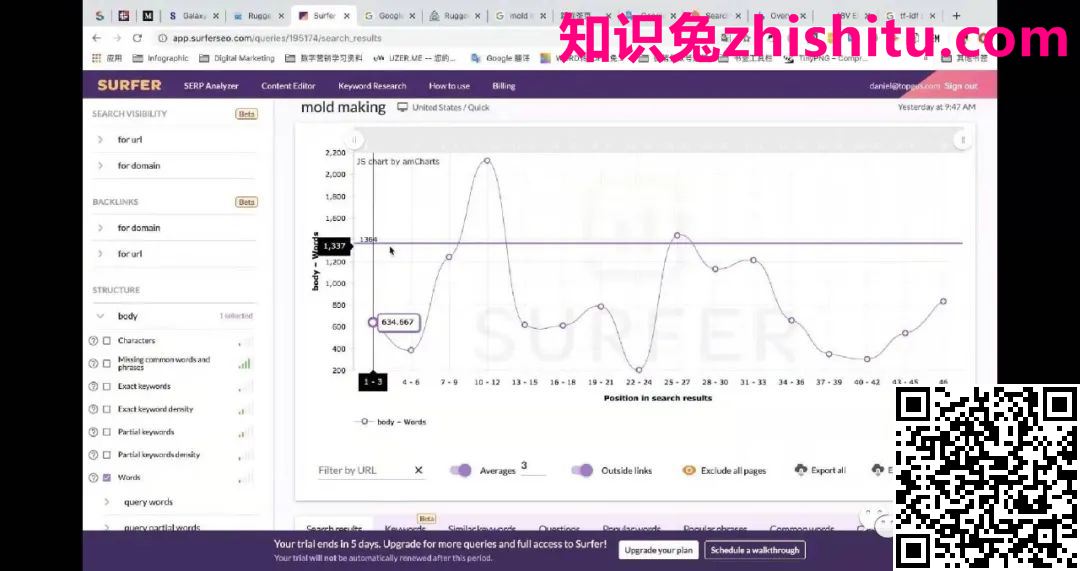The image size is (1080, 571).
Task: Open a new browser tab with plus
Action: [x=956, y=15]
